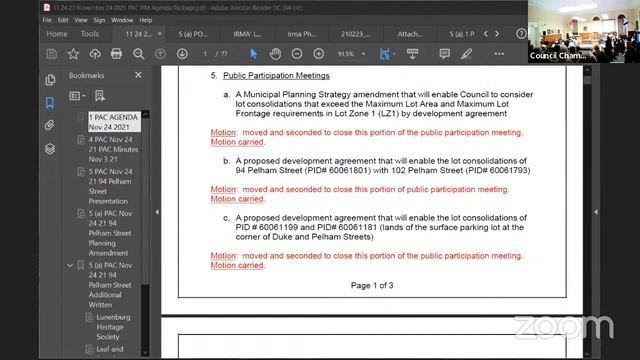Switch to the Attach document tab
The height and width of the screenshot is (360, 640).
(410, 34)
